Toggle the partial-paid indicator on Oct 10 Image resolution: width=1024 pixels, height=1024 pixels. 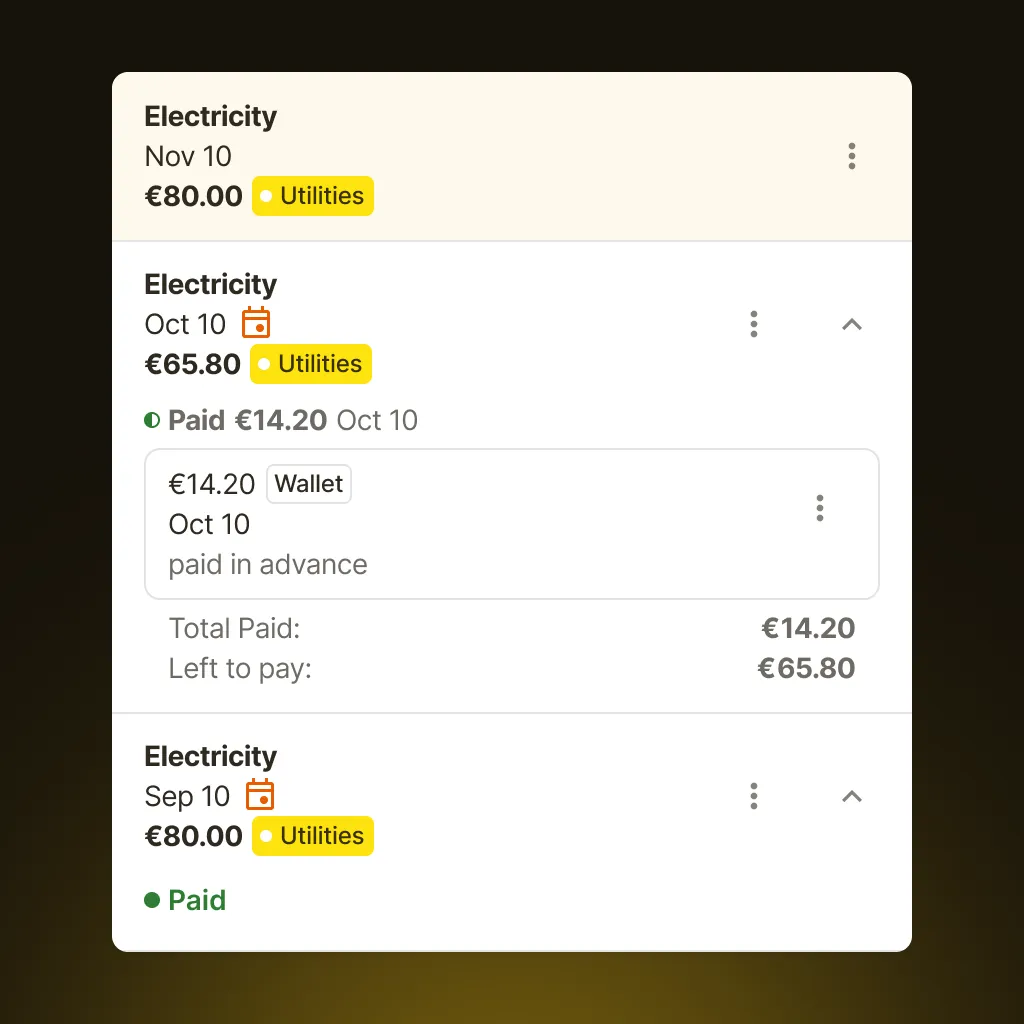click(x=151, y=420)
